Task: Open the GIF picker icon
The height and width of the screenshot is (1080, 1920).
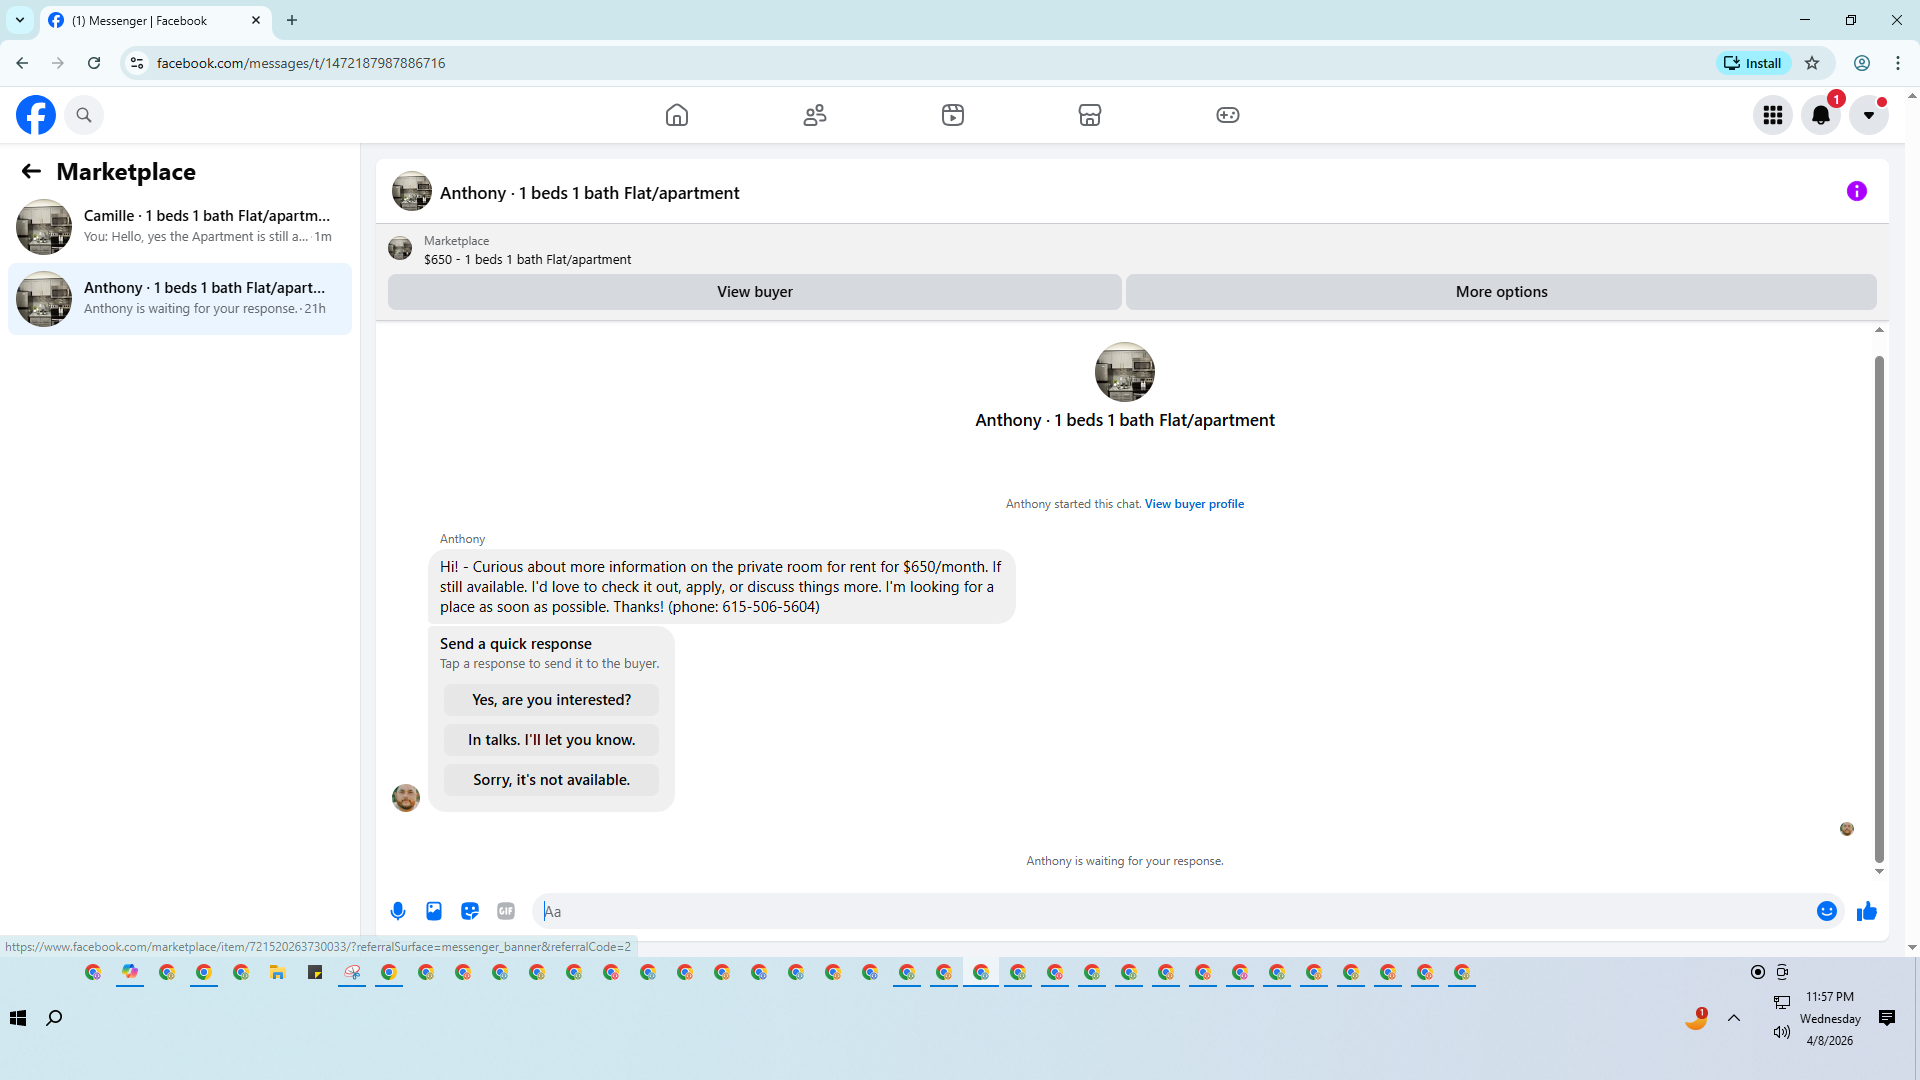Action: pyautogui.click(x=506, y=911)
